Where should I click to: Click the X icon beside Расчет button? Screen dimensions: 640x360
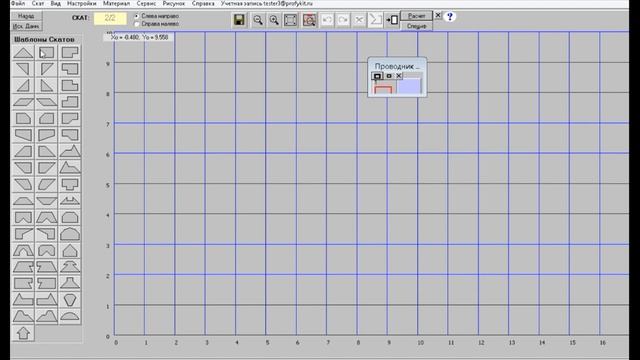pyautogui.click(x=438, y=16)
